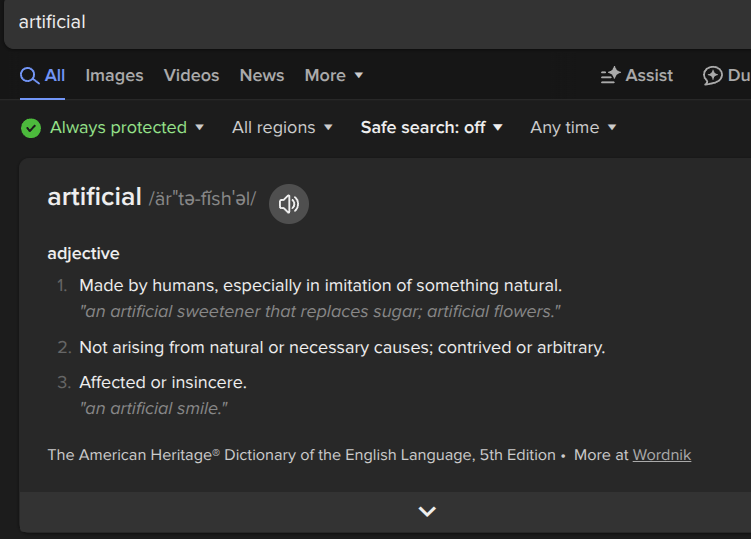Screen dimensions: 751x539
Task: Click the definition 'Affected or insincere.'
Action: (x=163, y=382)
